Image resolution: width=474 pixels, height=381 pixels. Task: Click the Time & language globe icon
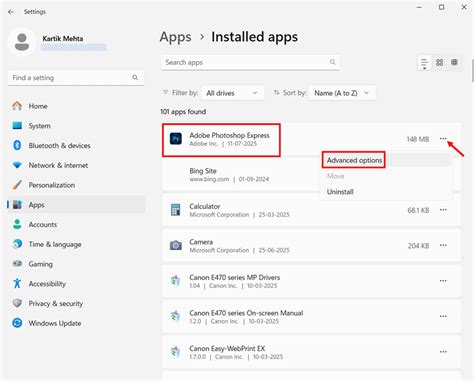17,244
